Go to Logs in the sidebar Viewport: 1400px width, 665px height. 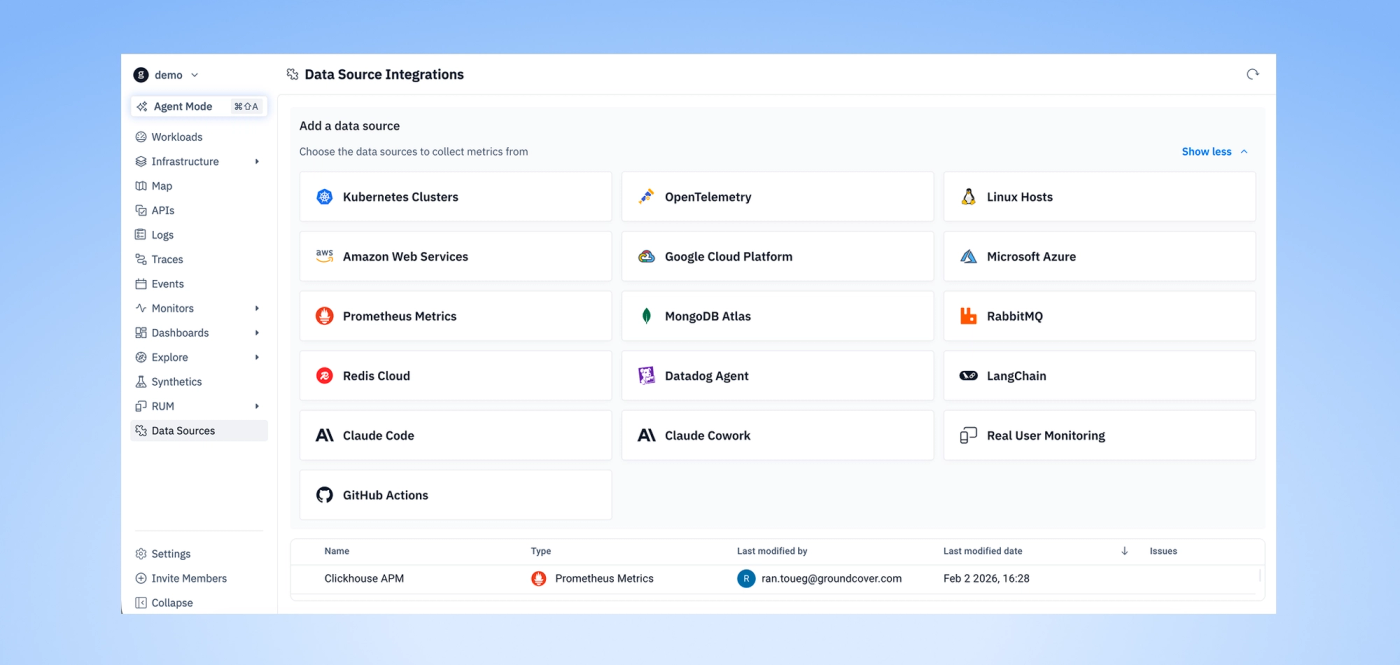coord(199,235)
